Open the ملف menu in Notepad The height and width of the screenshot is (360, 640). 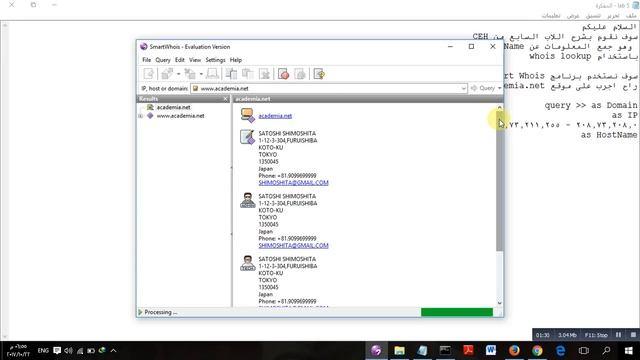pyautogui.click(x=631, y=16)
